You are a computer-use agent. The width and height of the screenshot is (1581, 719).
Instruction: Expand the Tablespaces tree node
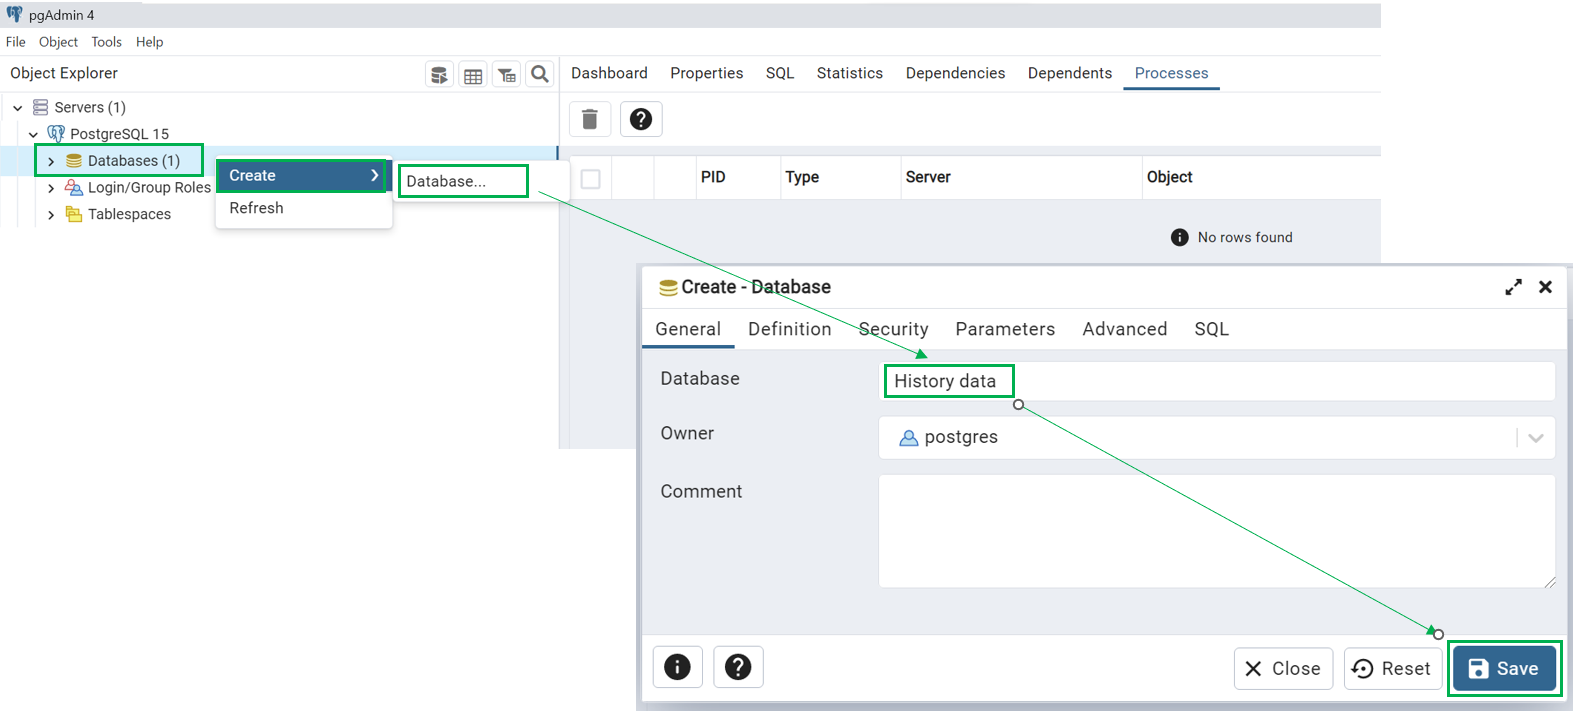51,215
